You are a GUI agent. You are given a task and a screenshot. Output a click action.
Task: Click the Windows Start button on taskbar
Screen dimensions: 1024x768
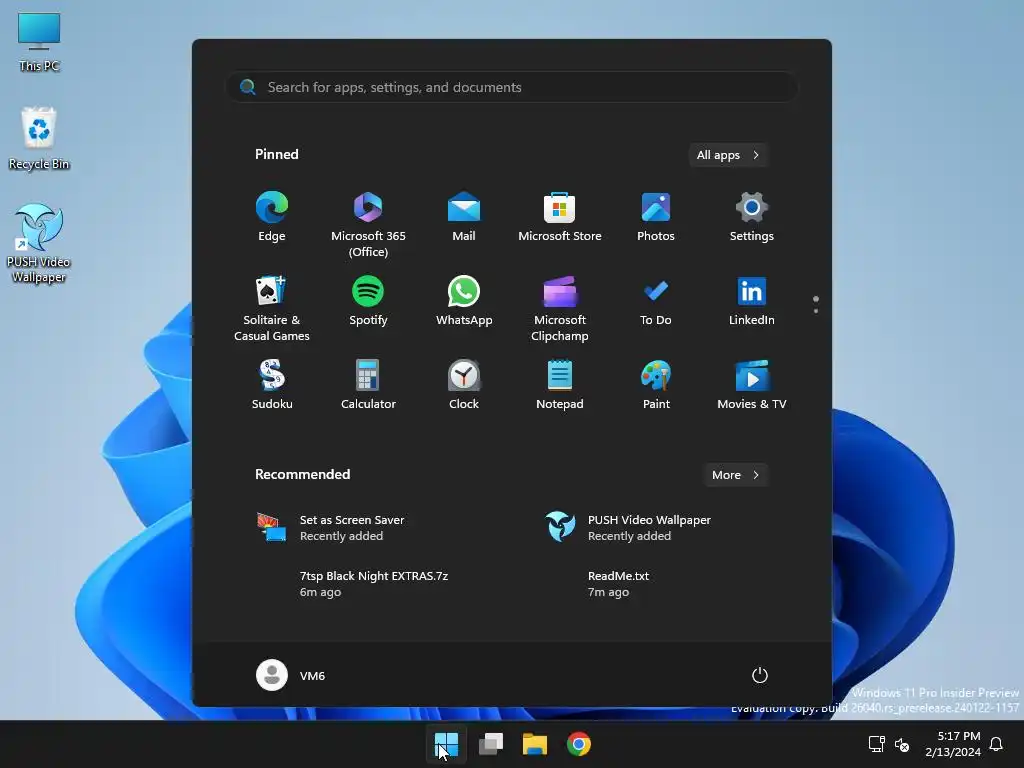(447, 744)
